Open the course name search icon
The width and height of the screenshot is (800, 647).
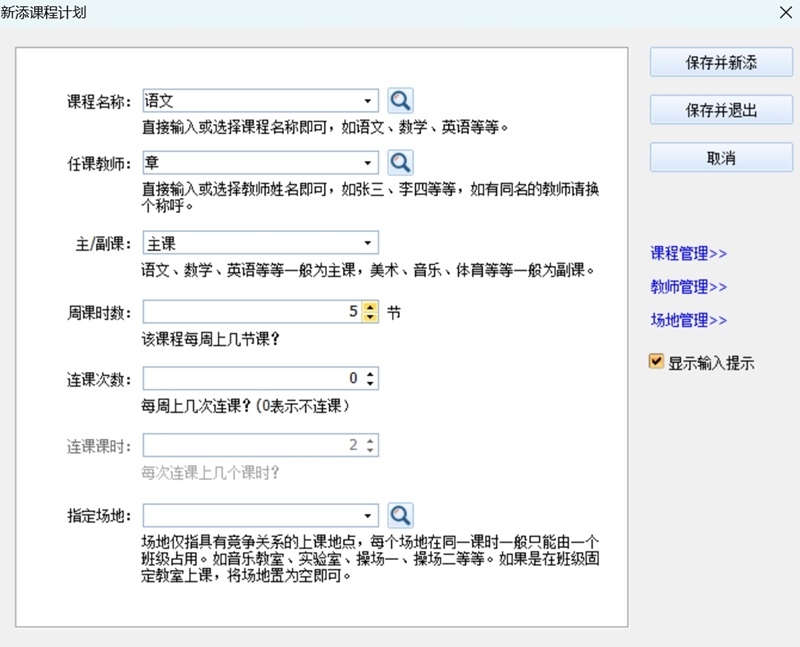click(x=399, y=100)
